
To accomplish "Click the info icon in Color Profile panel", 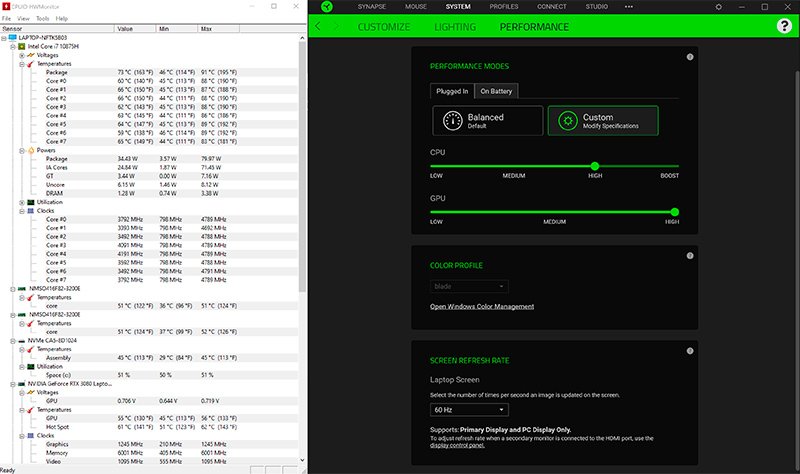I will click(690, 256).
